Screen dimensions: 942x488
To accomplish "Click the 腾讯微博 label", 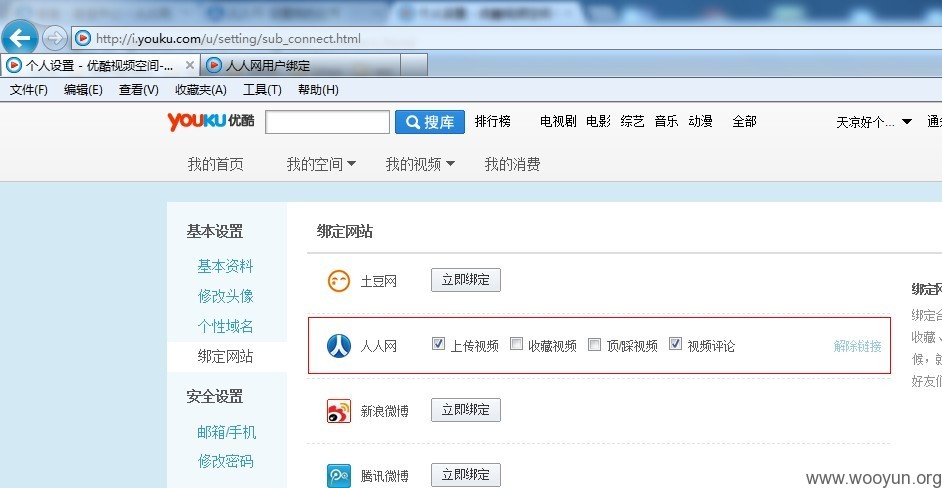I will pyautogui.click(x=384, y=477).
